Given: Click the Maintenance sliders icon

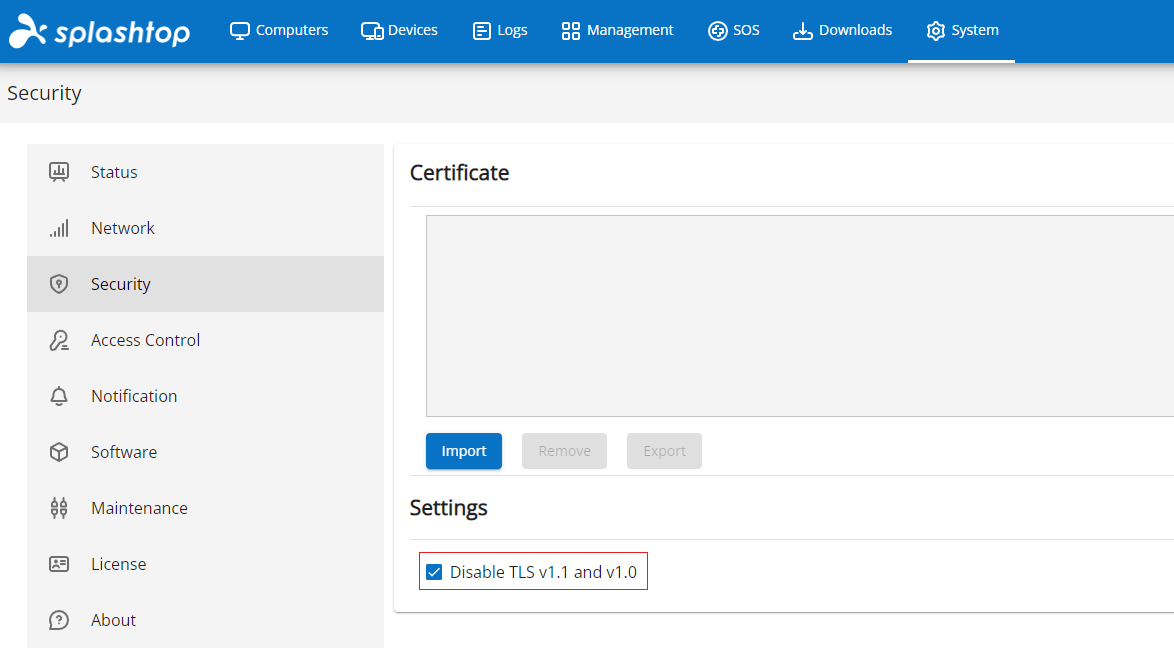Looking at the screenshot, I should (x=59, y=508).
